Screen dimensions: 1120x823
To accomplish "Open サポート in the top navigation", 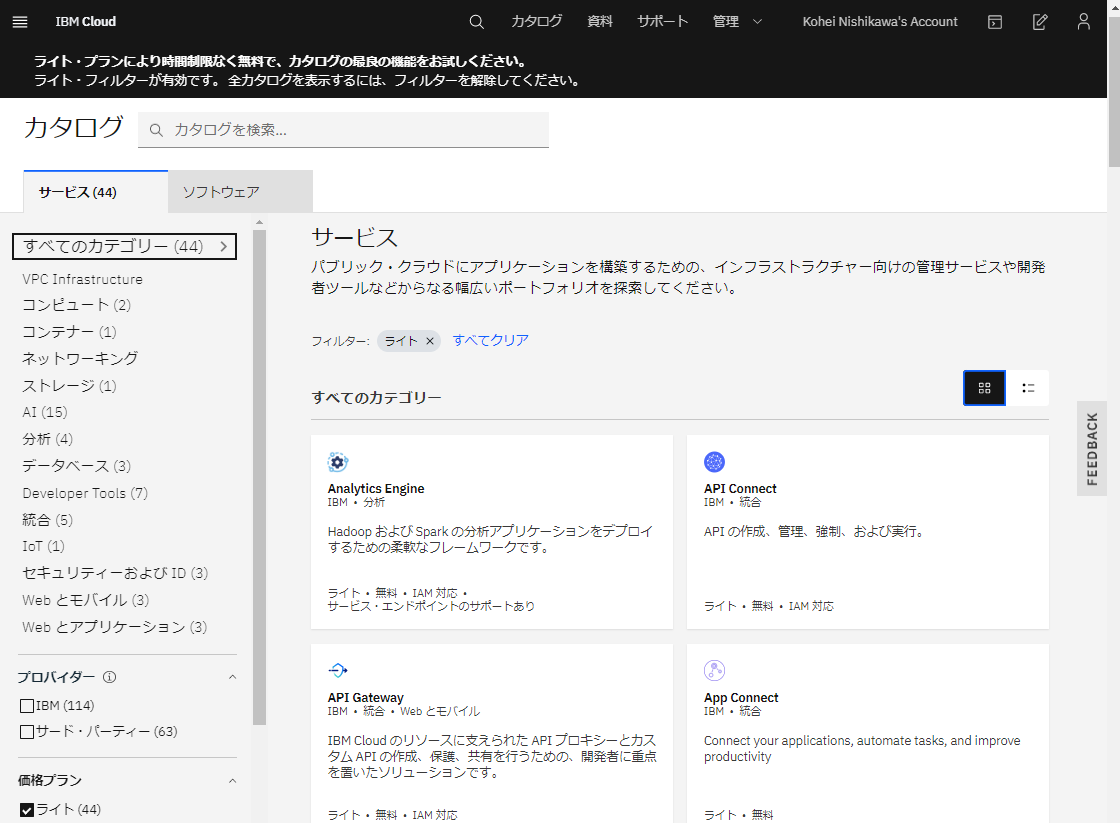I will 662,22.
